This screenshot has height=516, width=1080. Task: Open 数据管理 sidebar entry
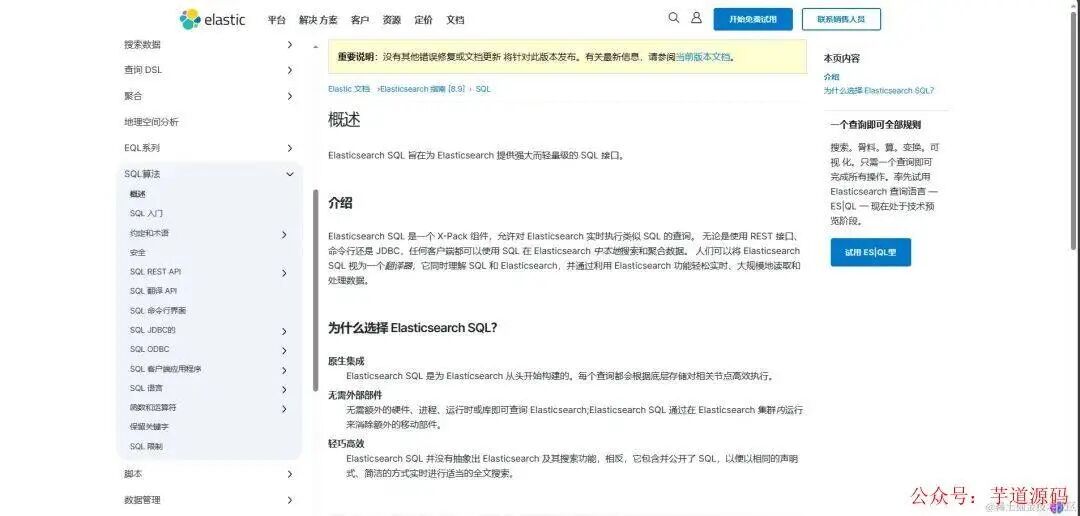[142, 500]
